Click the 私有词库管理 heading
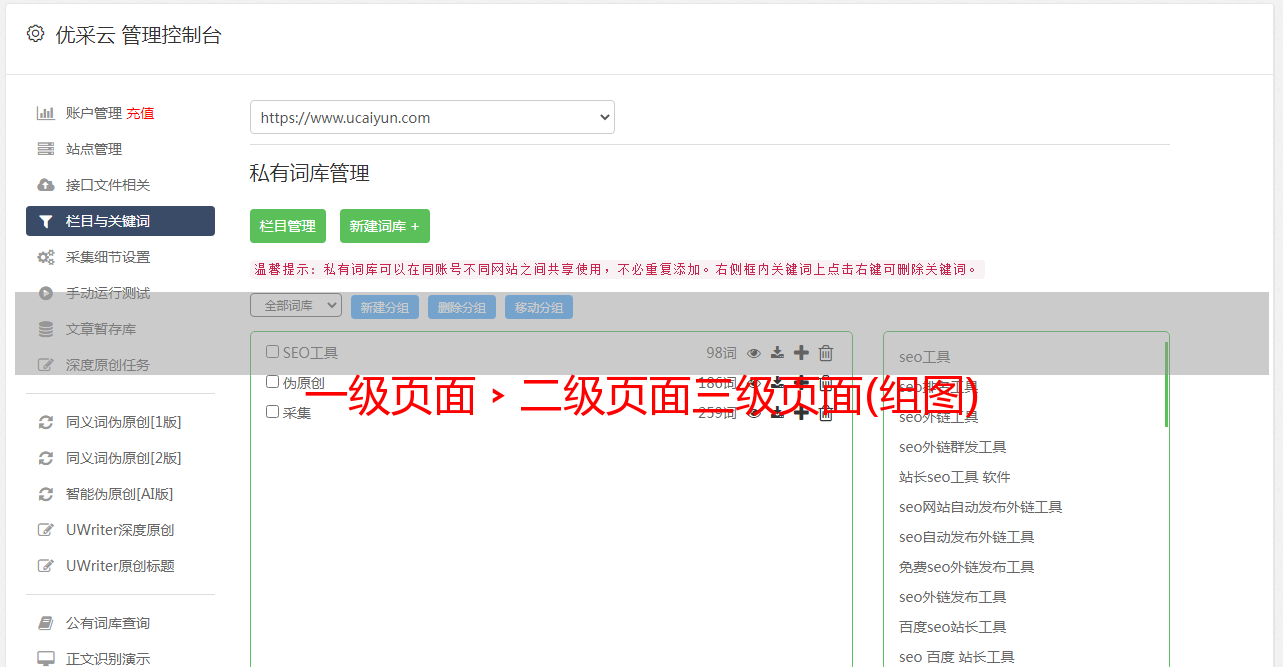This screenshot has width=1283, height=667. click(x=310, y=173)
